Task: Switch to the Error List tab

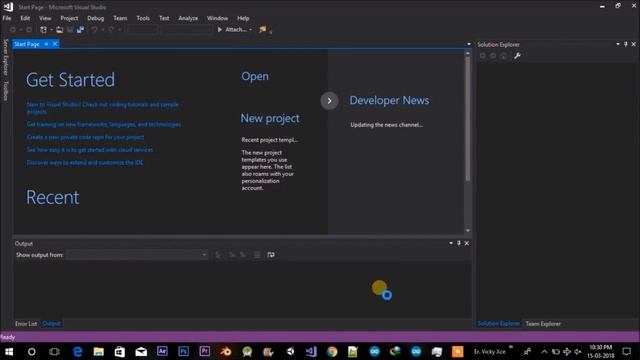Action: point(26,324)
